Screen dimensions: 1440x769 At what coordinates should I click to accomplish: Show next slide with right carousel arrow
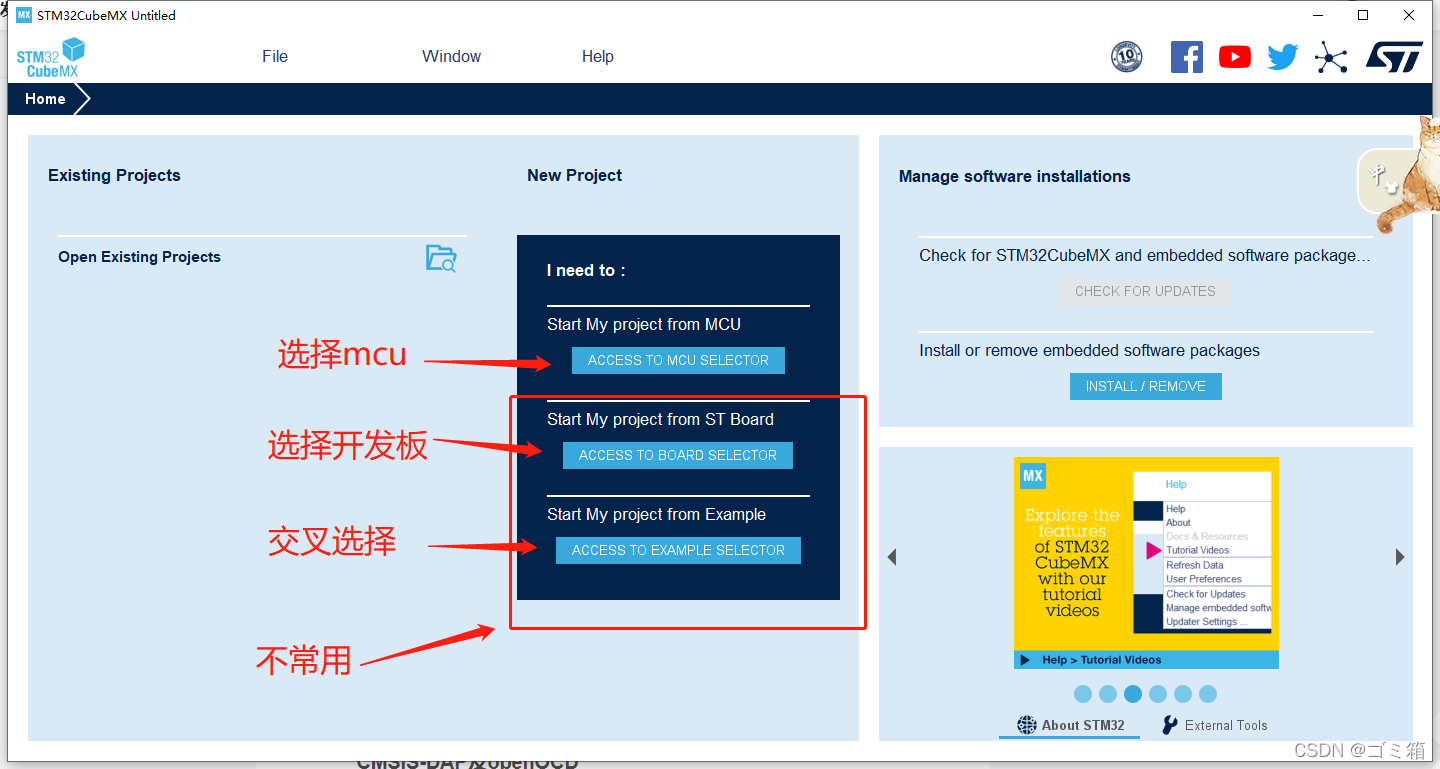[1400, 557]
